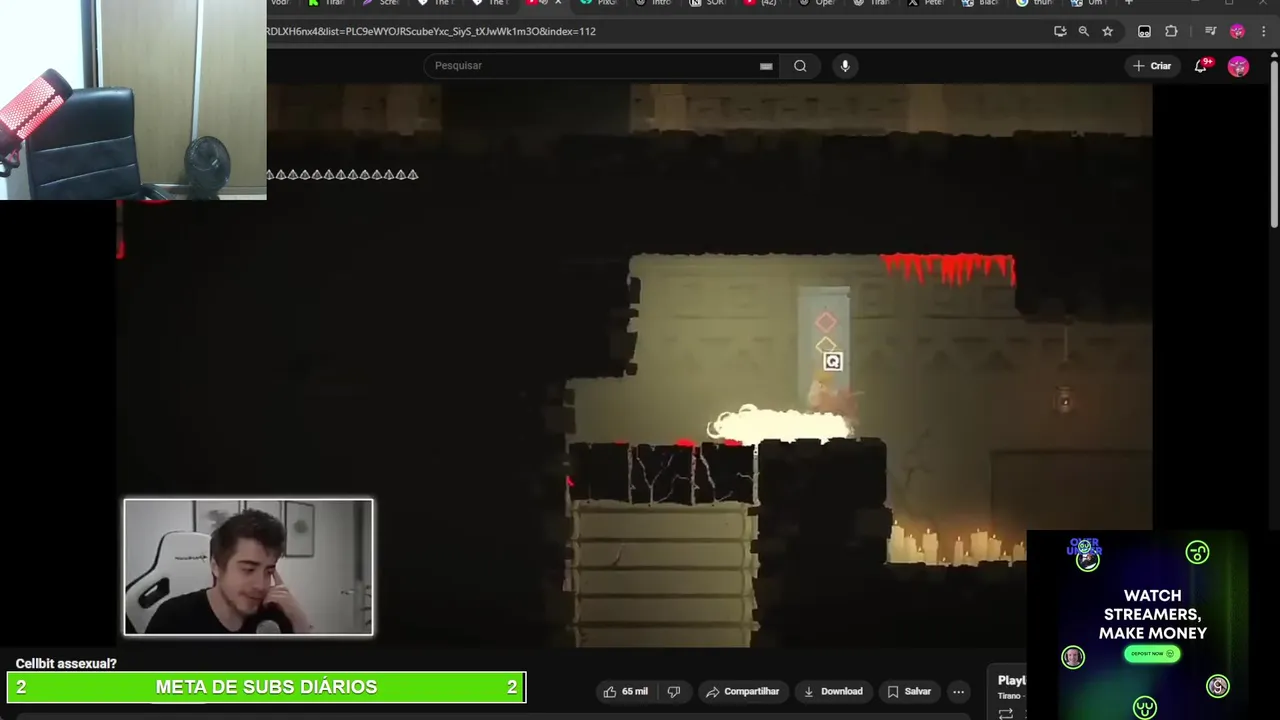
Task: Switch to the X 'Pete' browser tab
Action: coord(926,3)
